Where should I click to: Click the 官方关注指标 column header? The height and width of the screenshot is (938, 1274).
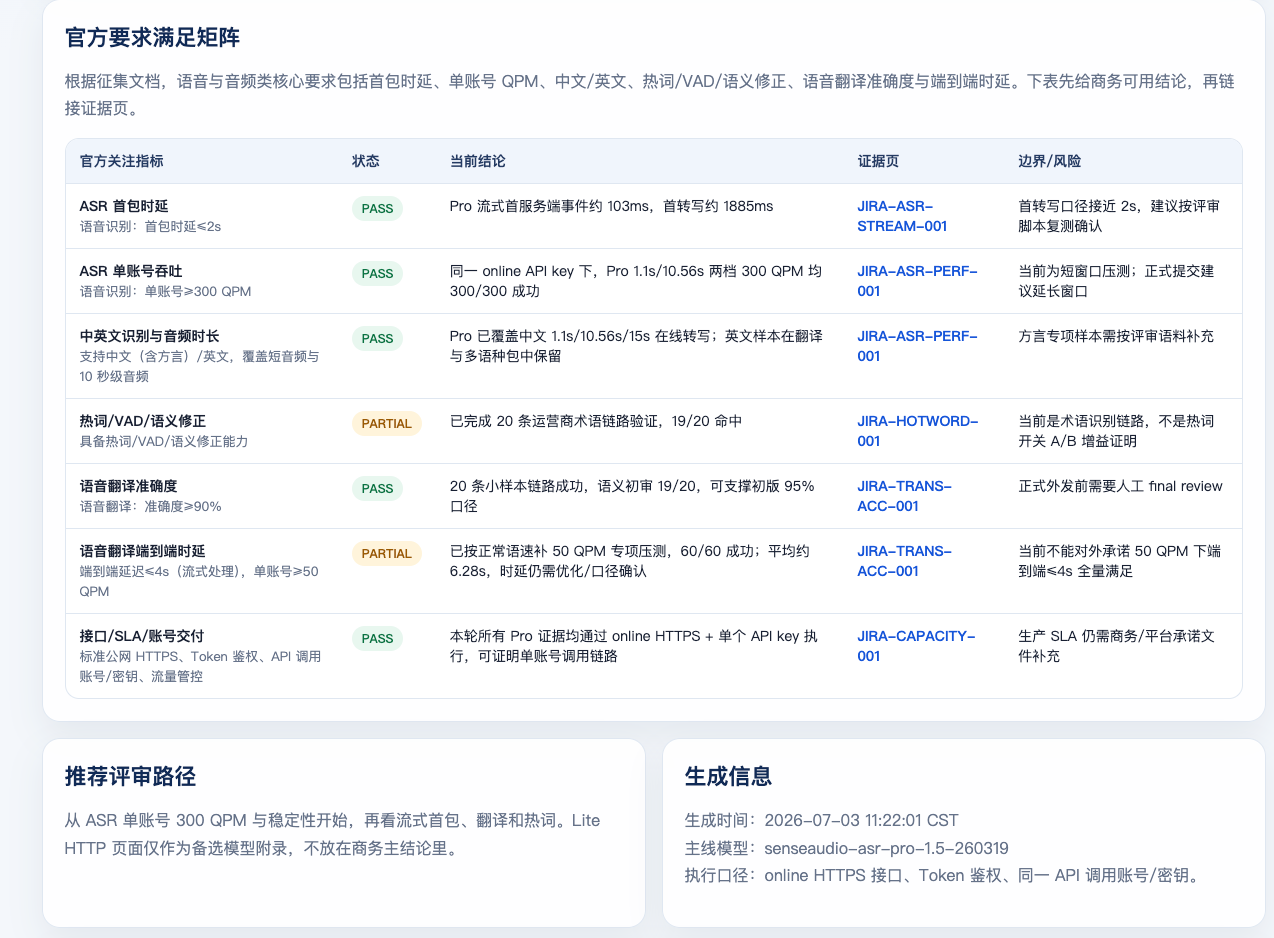[122, 161]
